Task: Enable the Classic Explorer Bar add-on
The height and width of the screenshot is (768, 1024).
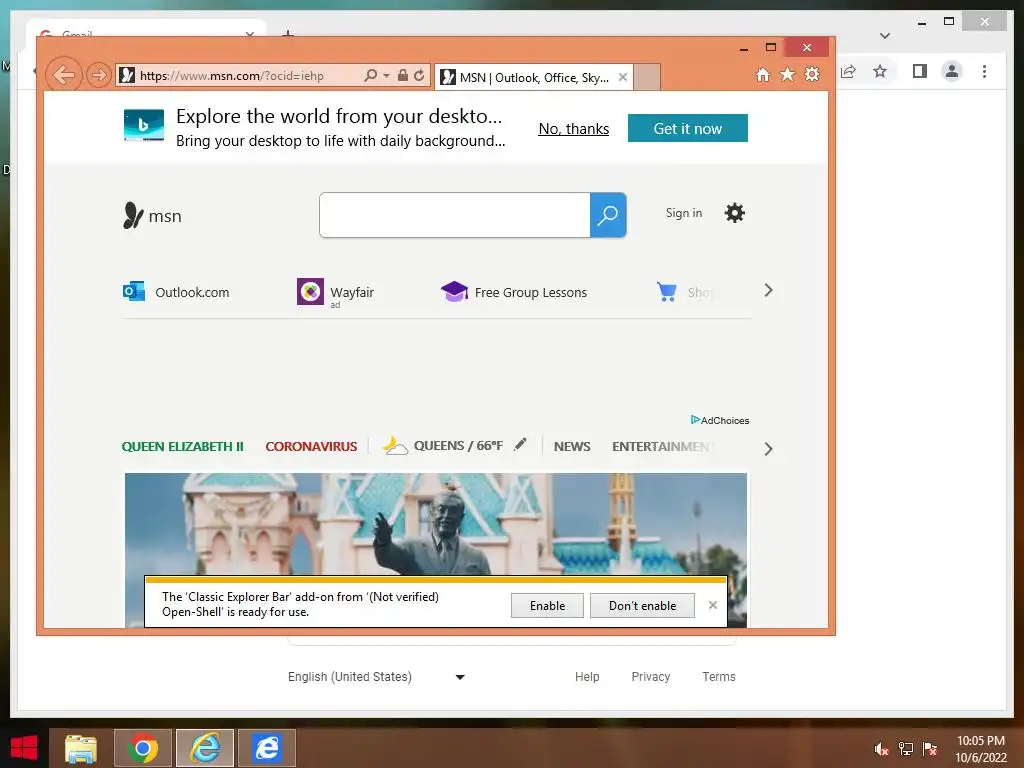Action: [x=547, y=605]
